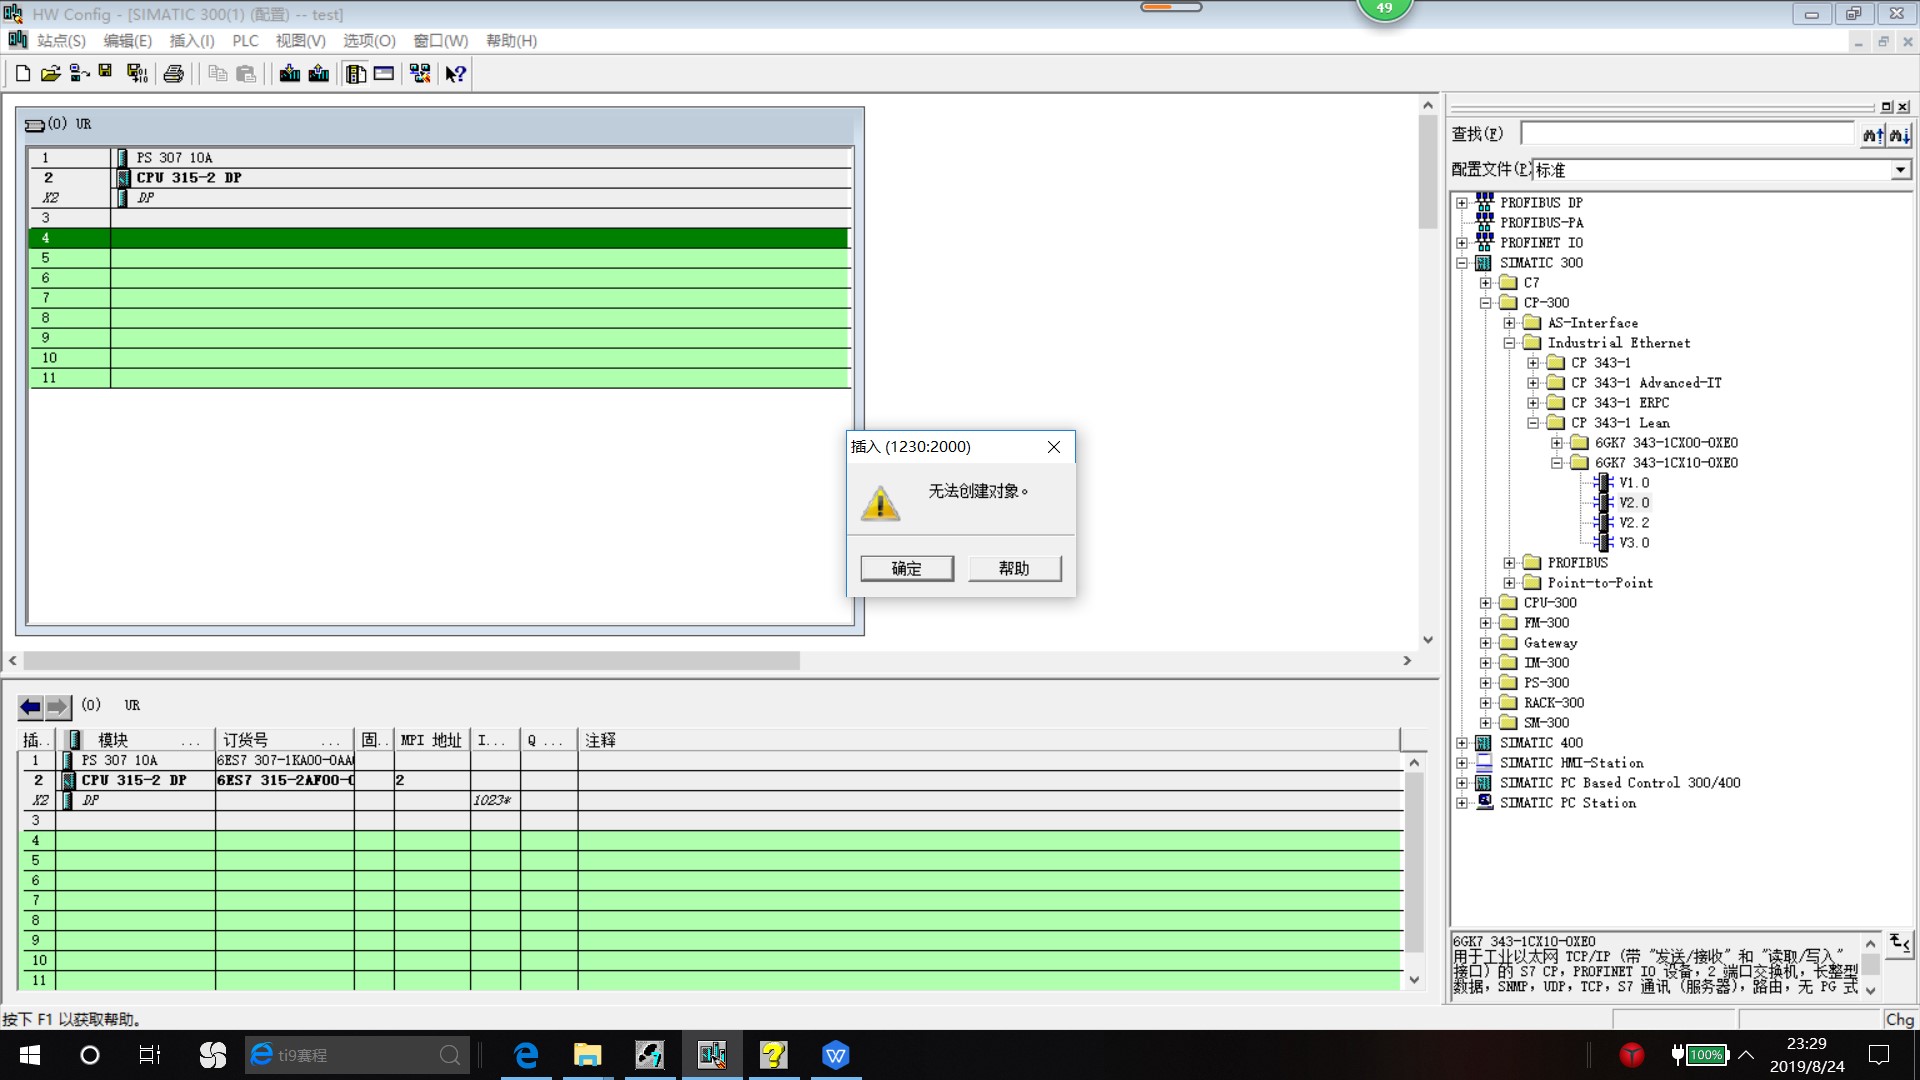Screen dimensions: 1920x1080
Task: Click the Download to Module icon
Action: (x=290, y=73)
